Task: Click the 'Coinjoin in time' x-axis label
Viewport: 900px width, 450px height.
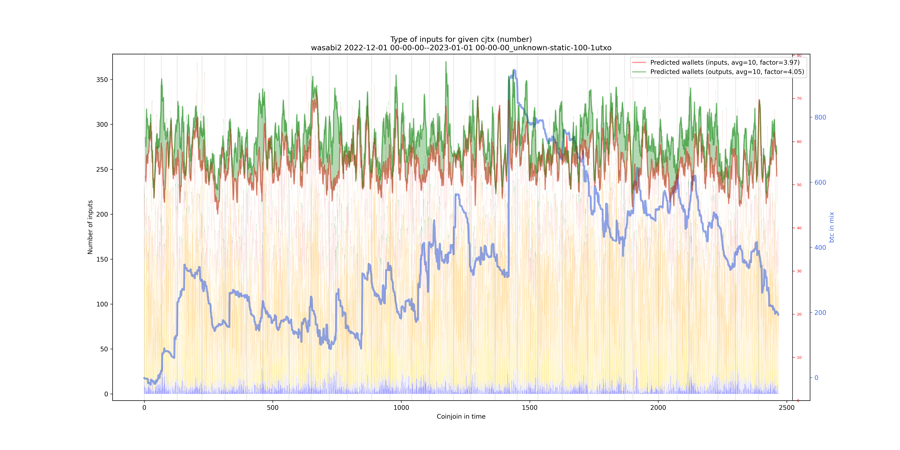Action: [x=461, y=416]
